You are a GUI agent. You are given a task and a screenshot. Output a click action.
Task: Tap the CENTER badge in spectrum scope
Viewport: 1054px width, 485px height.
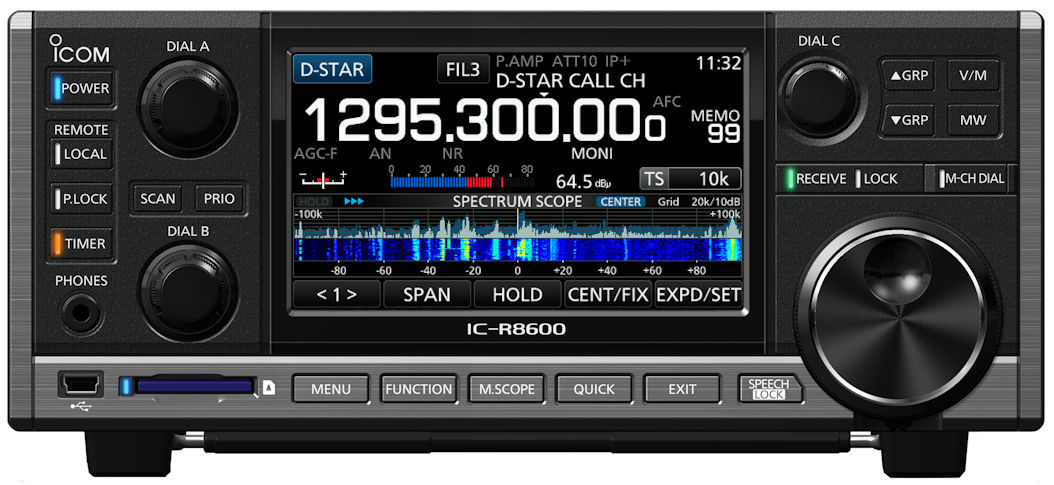coord(620,202)
